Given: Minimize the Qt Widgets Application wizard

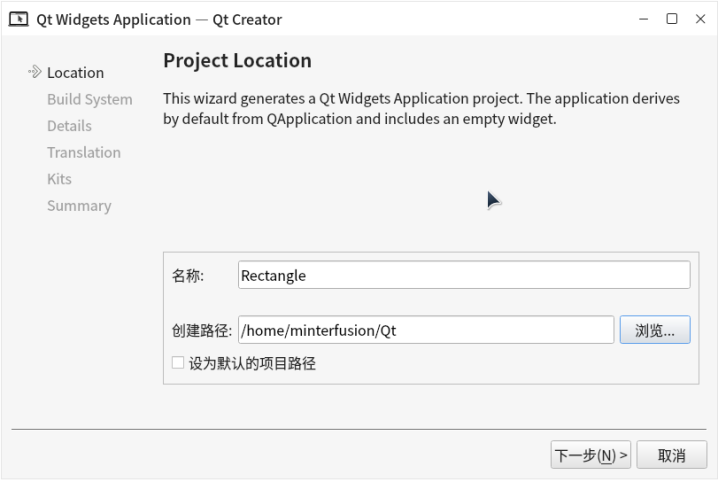Looking at the screenshot, I should click(x=643, y=19).
